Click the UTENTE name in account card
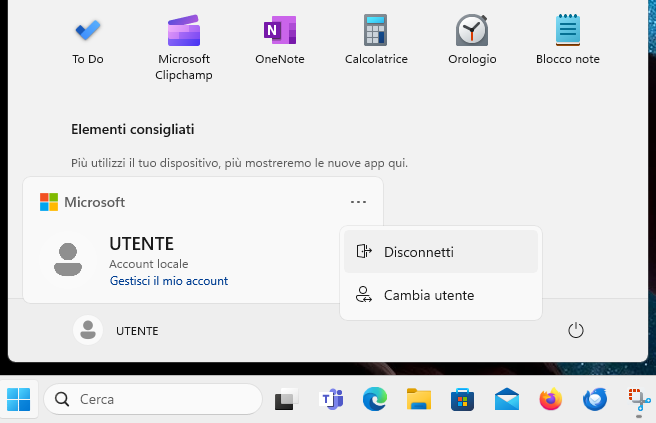Viewport: 656px width, 423px height. click(x=141, y=244)
